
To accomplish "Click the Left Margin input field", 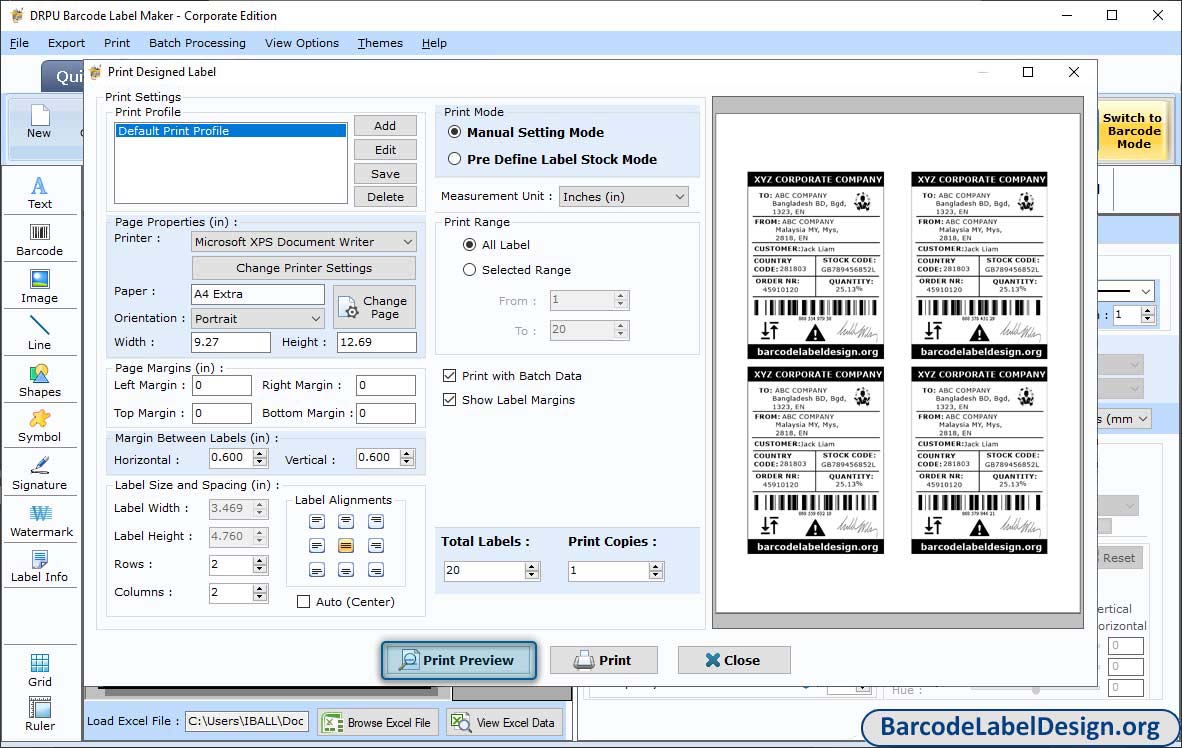I will 221,385.
